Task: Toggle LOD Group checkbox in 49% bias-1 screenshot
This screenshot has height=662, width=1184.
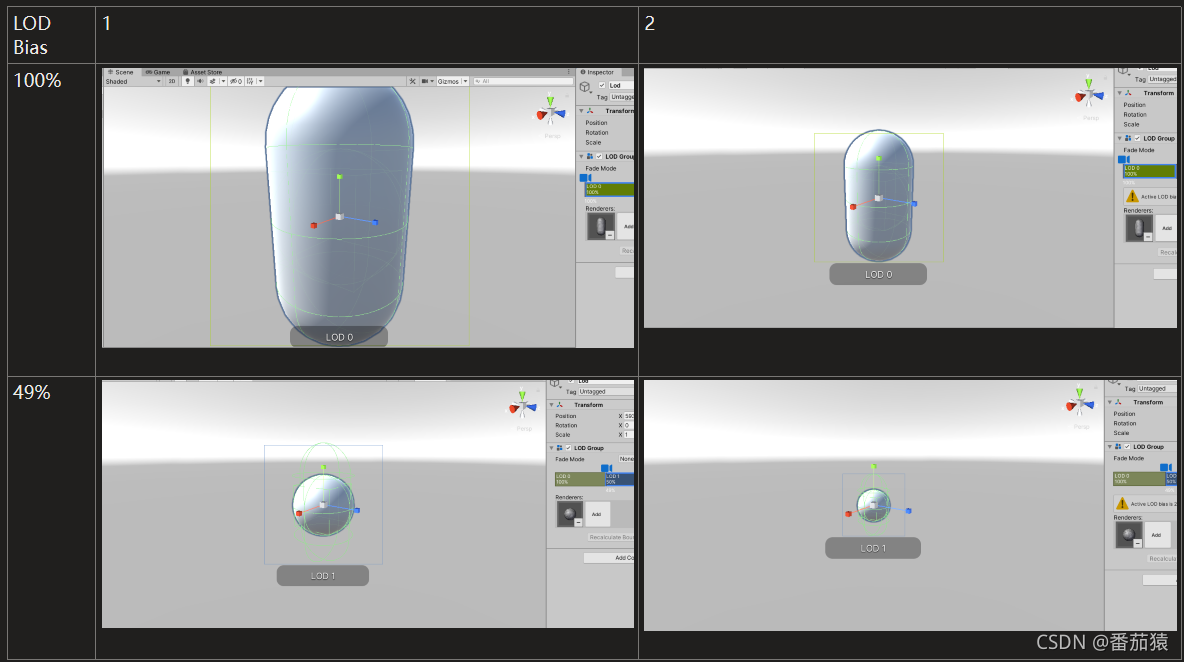Action: [569, 448]
